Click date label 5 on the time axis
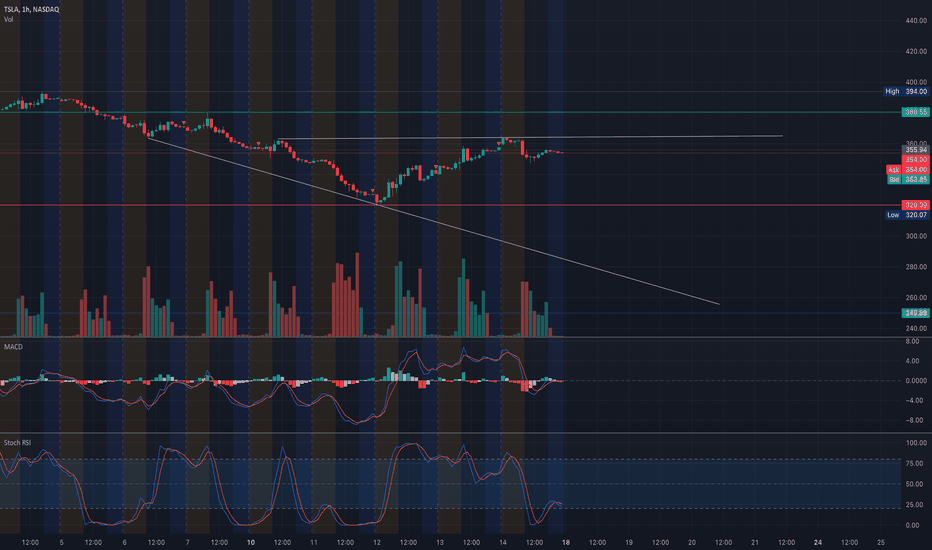This screenshot has width=932, height=550. tap(61, 543)
